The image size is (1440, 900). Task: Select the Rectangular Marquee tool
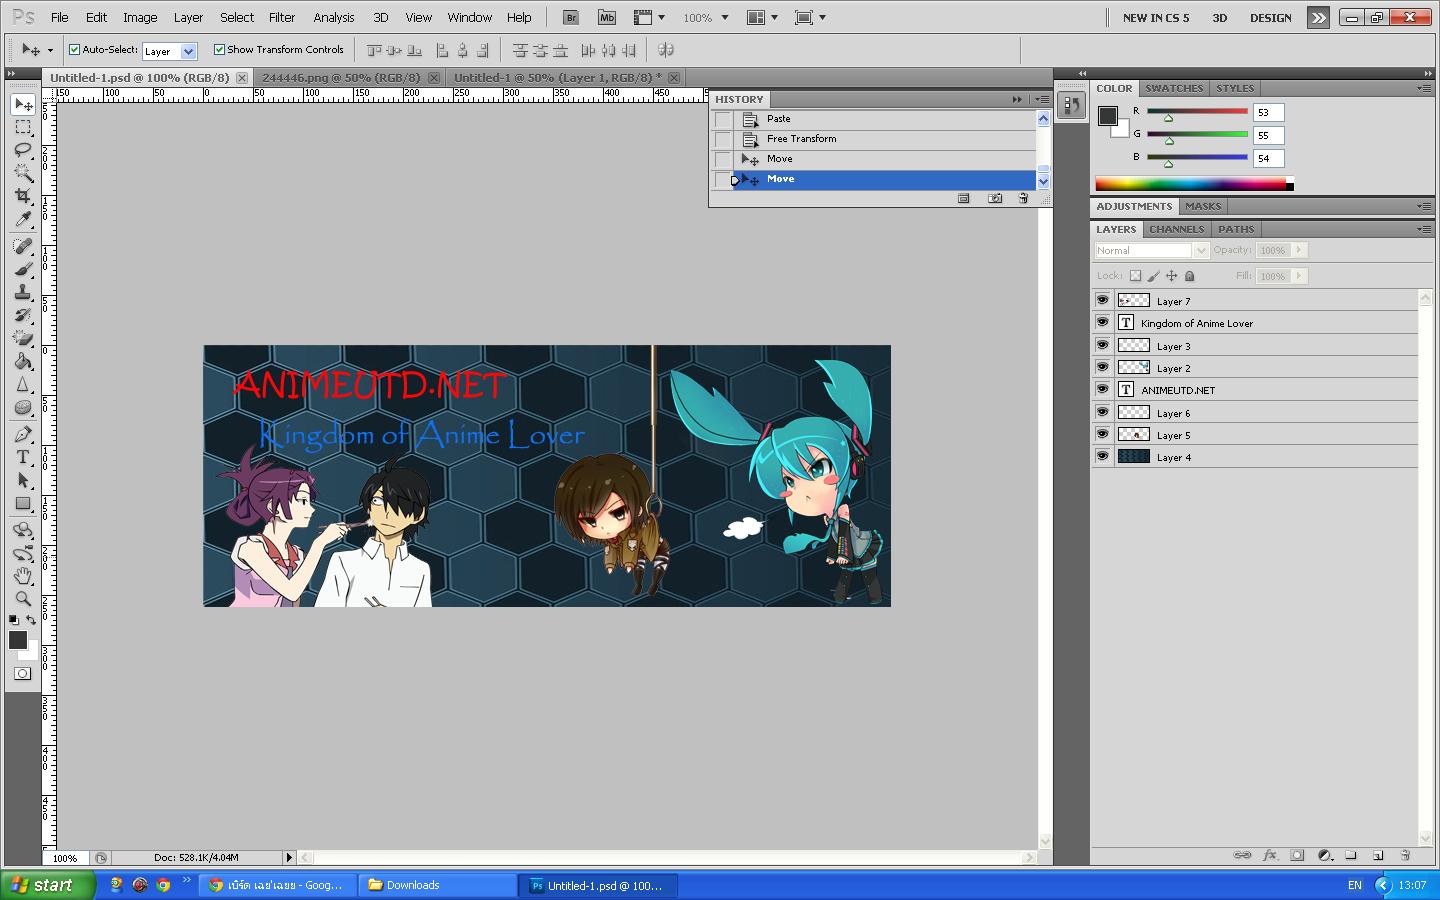pyautogui.click(x=23, y=127)
